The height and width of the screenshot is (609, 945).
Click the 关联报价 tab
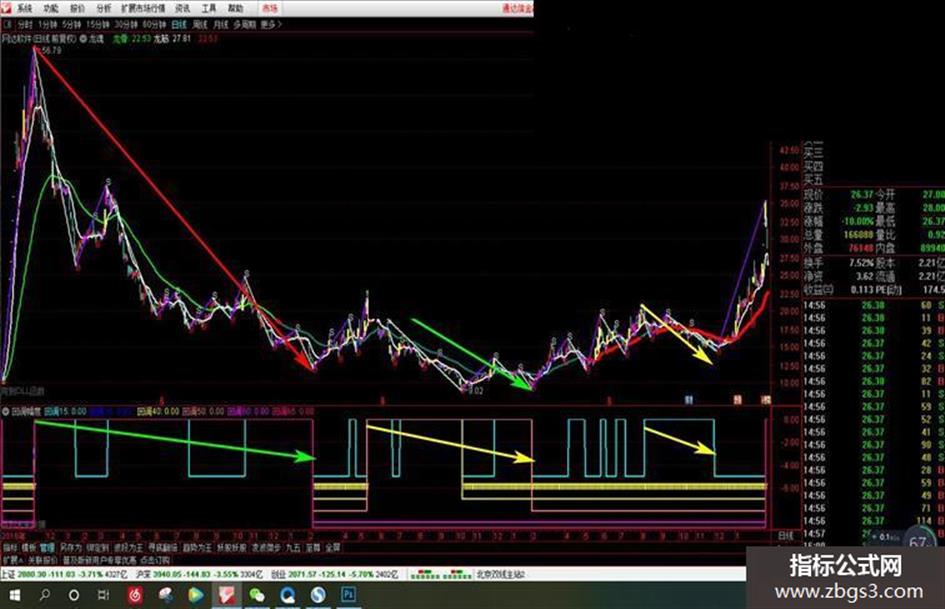tap(42, 560)
